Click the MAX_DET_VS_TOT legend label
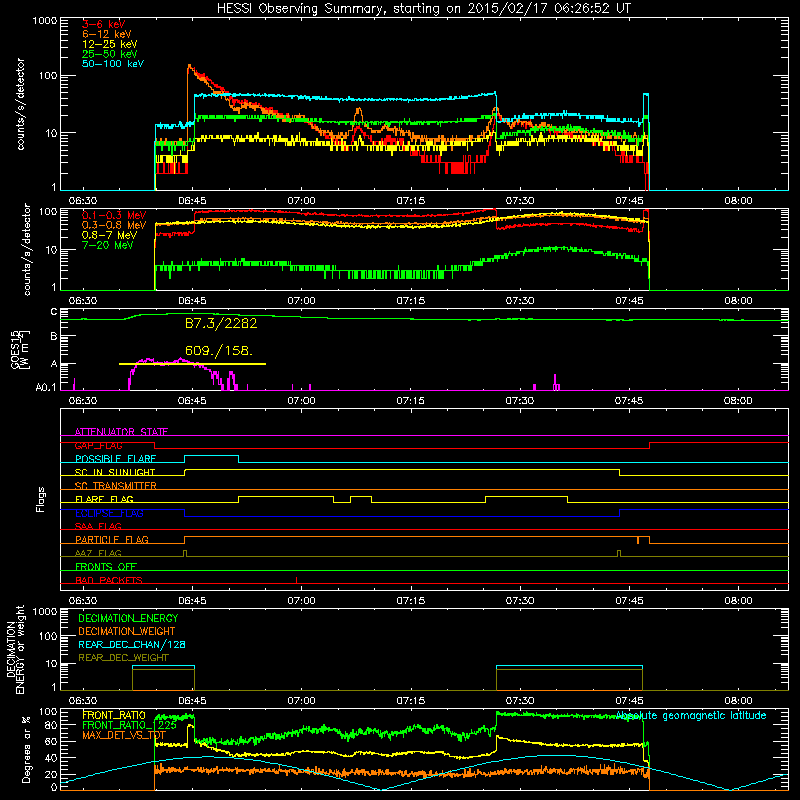Image resolution: width=800 pixels, height=800 pixels. [124, 735]
